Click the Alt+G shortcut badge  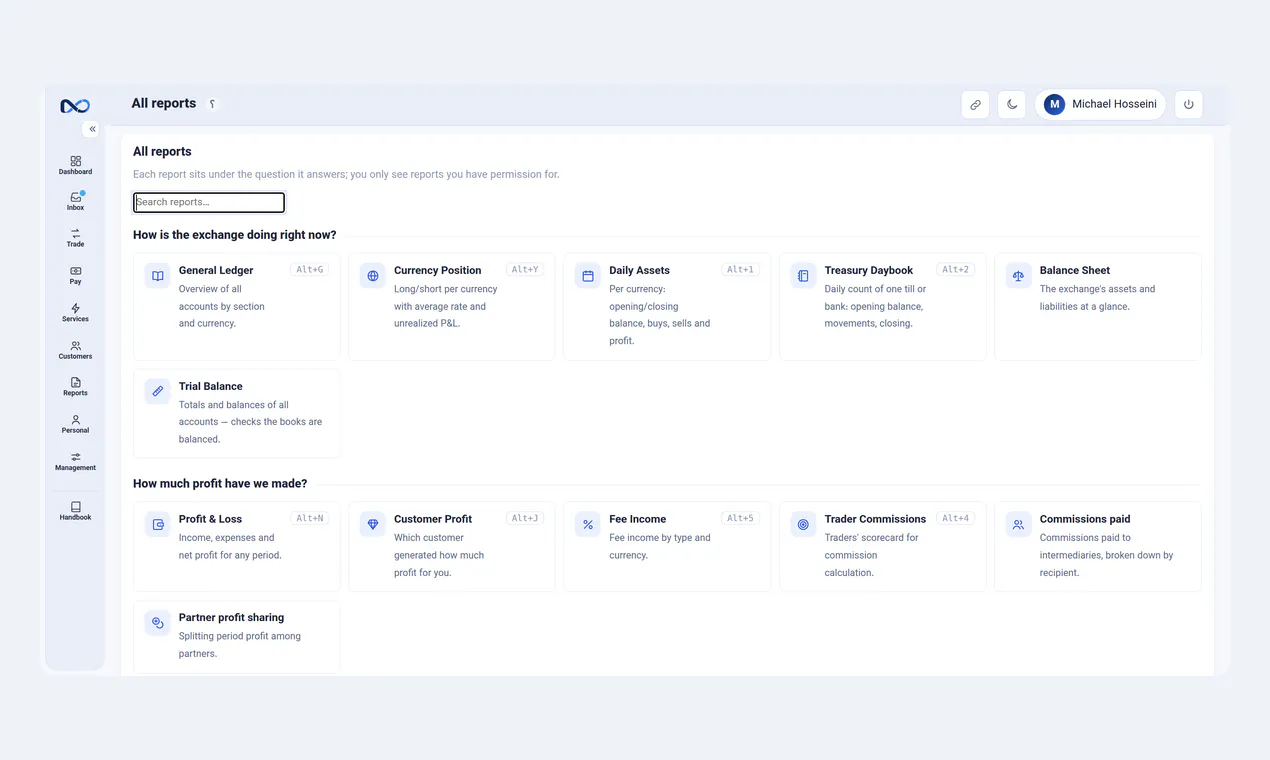coord(309,269)
